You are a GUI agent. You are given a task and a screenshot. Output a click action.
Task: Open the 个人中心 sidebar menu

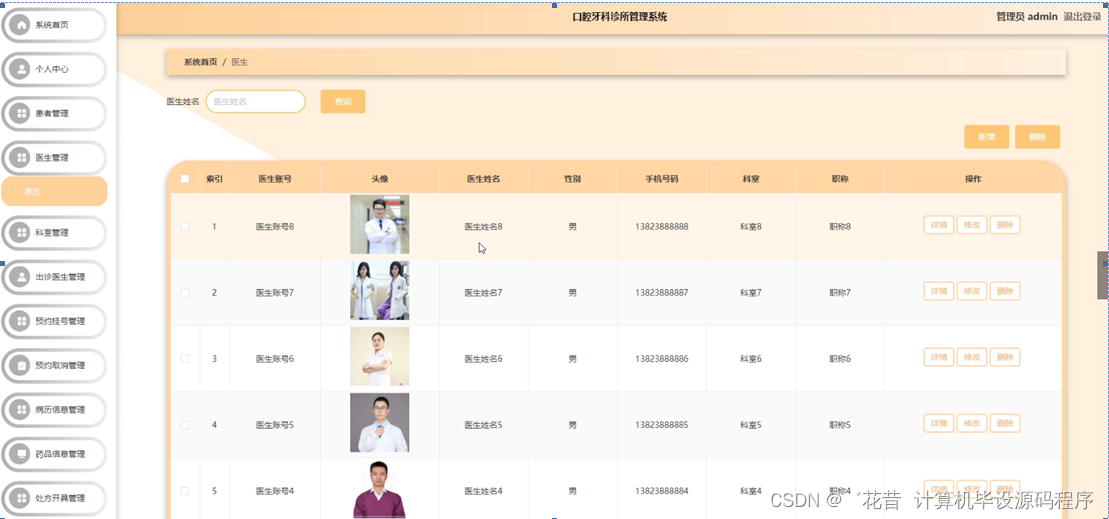[54, 69]
